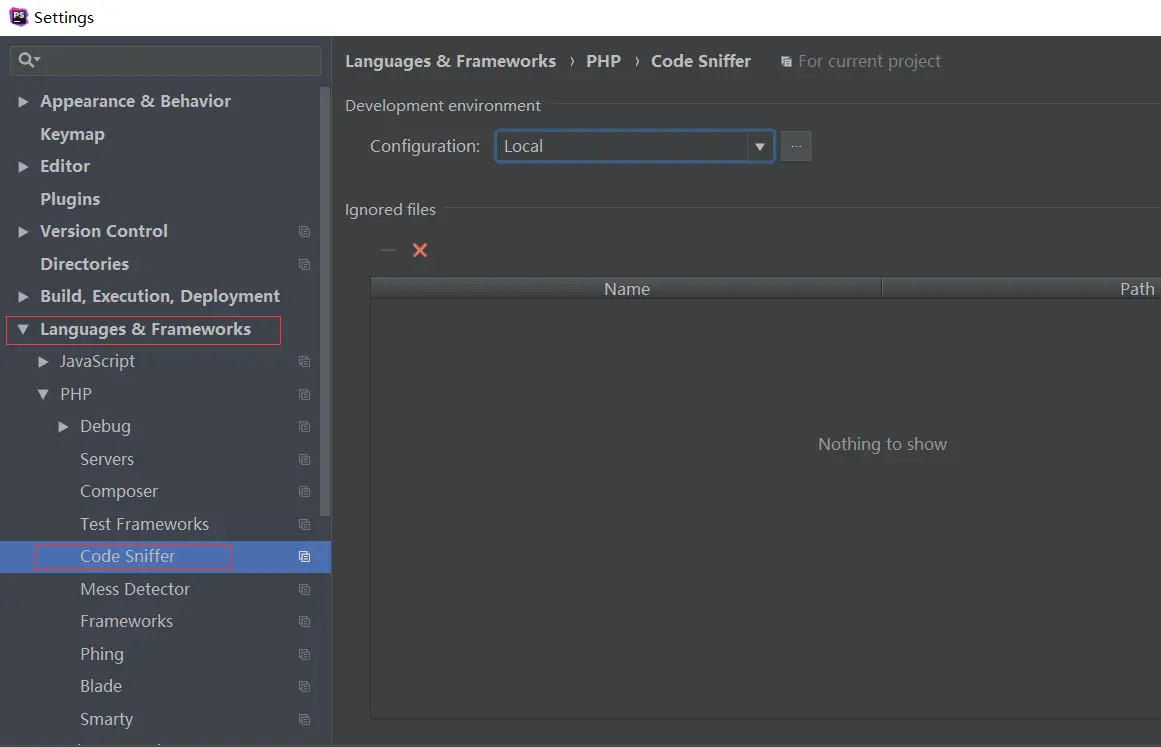The height and width of the screenshot is (747, 1161).
Task: Click project-level icon next to Composer
Action: [x=304, y=492]
